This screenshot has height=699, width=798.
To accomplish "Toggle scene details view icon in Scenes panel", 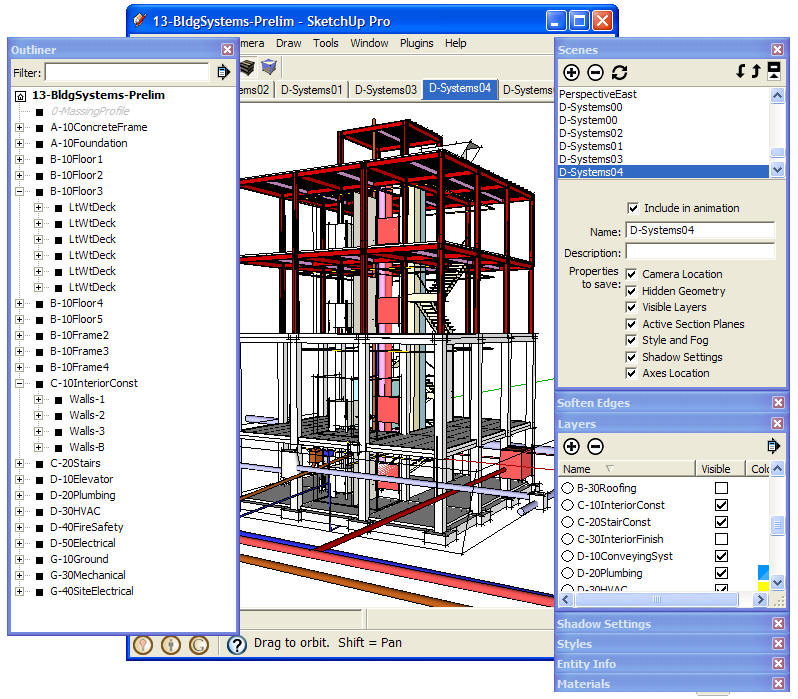I will coord(774,71).
